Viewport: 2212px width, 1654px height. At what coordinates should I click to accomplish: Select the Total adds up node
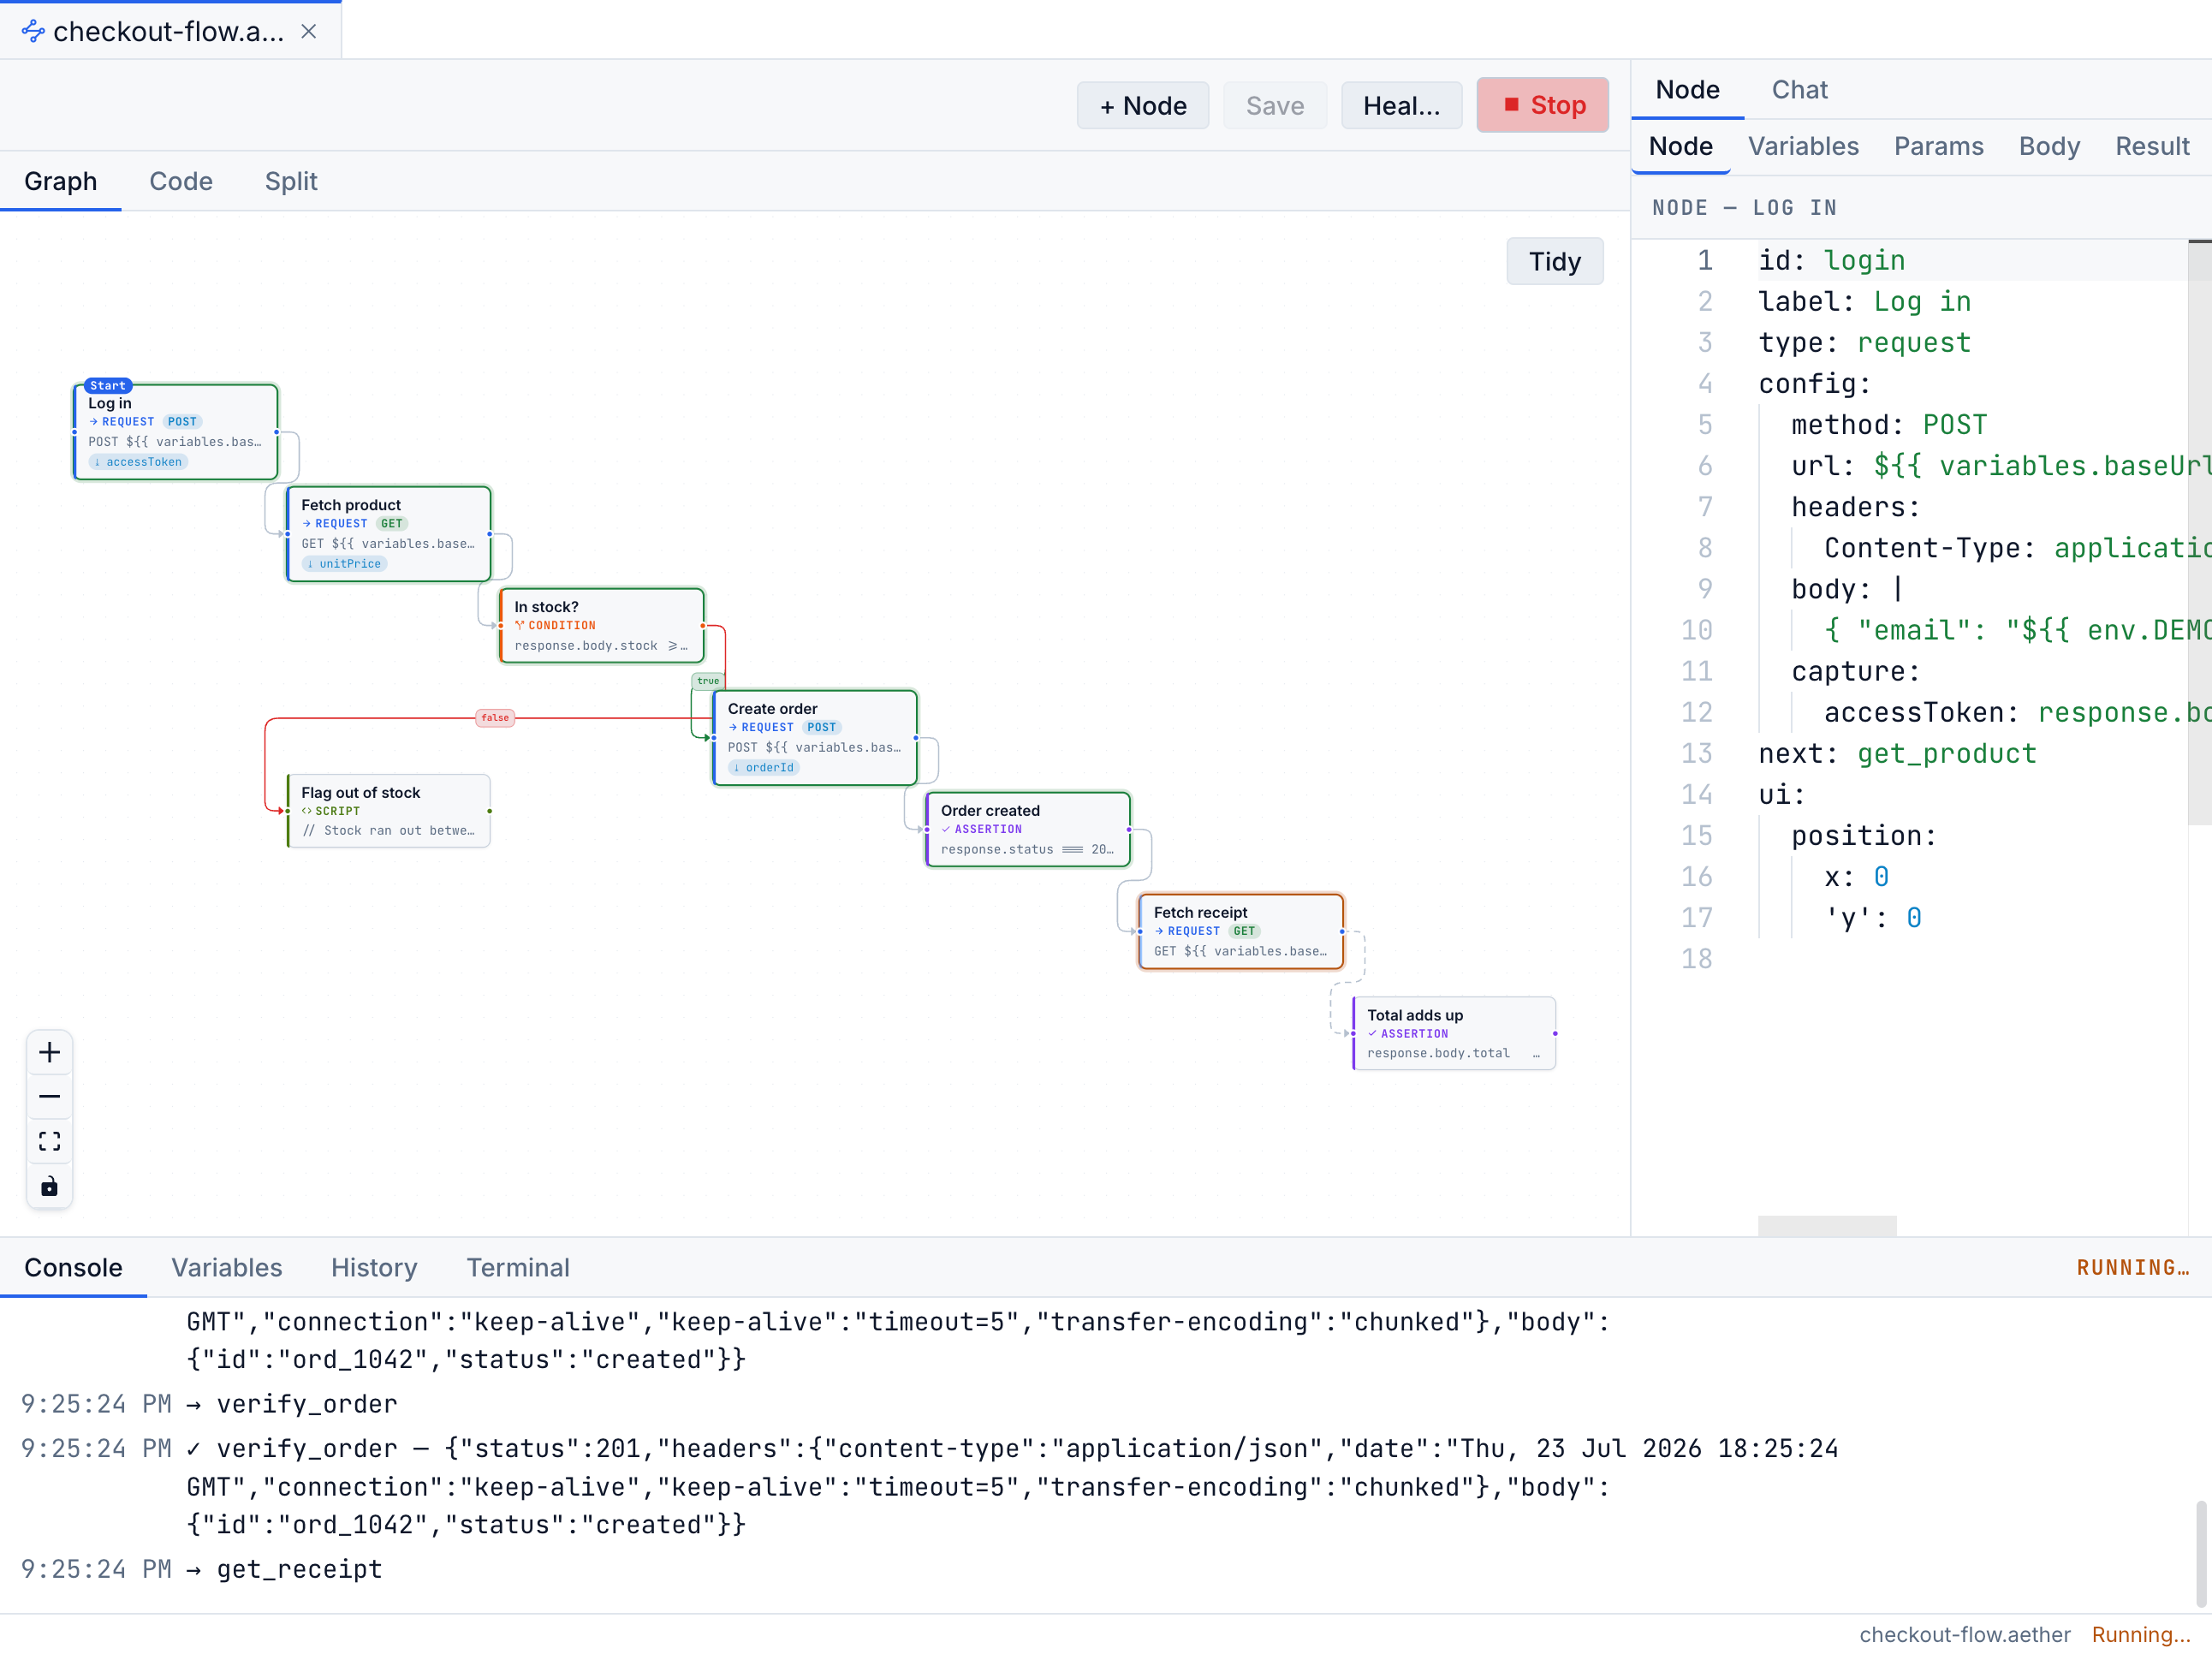1454,1034
